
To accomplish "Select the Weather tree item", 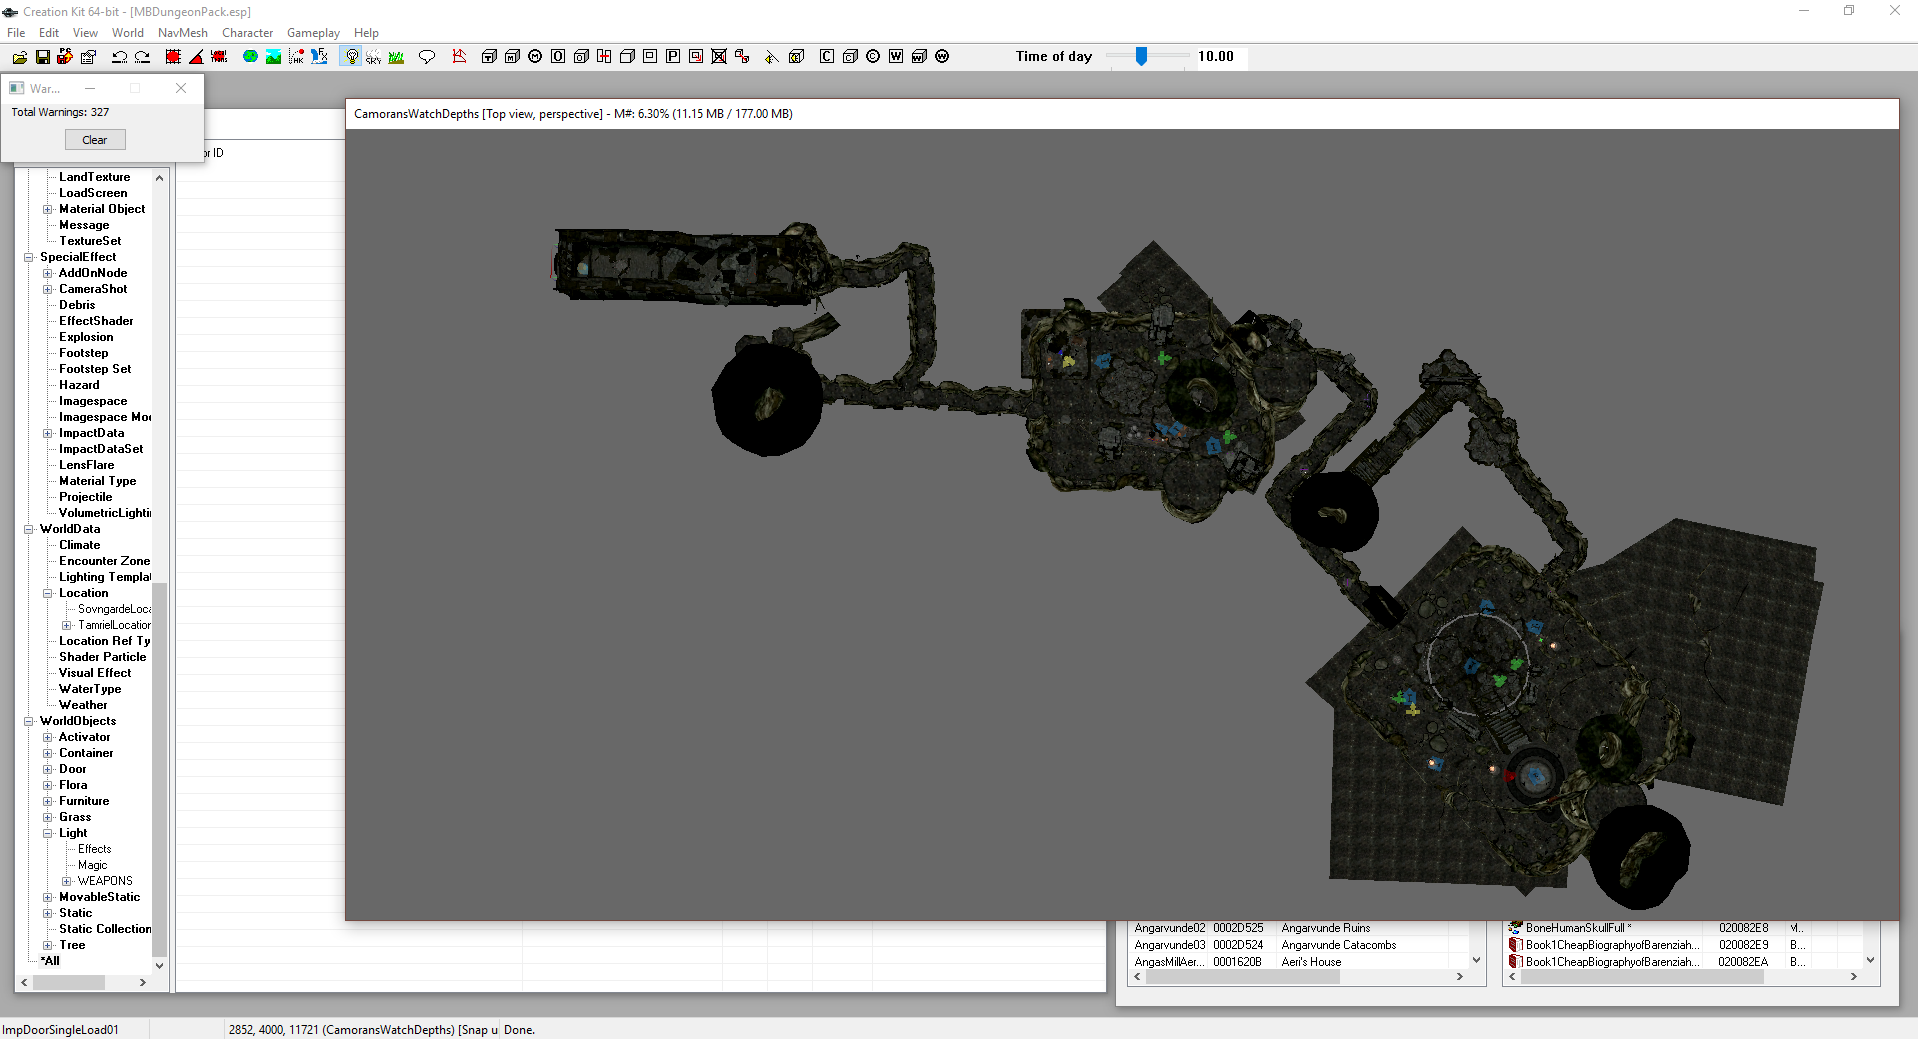I will click(x=83, y=705).
